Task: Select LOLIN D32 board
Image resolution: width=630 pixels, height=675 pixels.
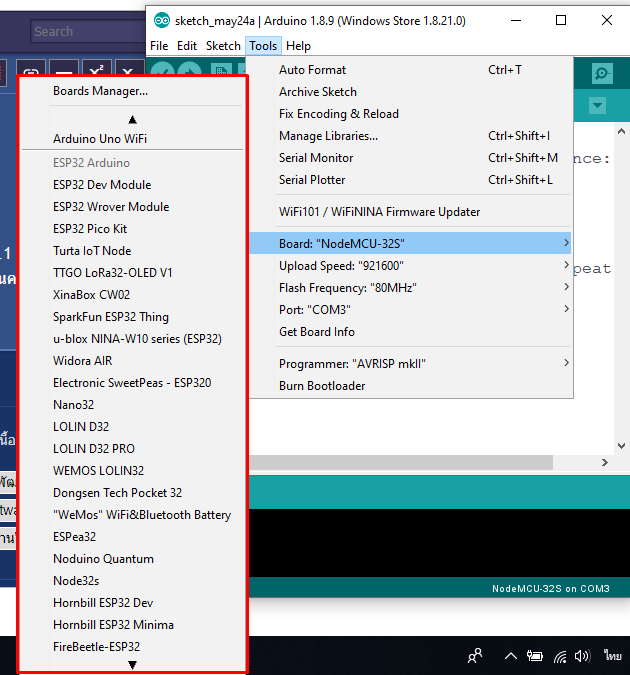Action: click(133, 427)
